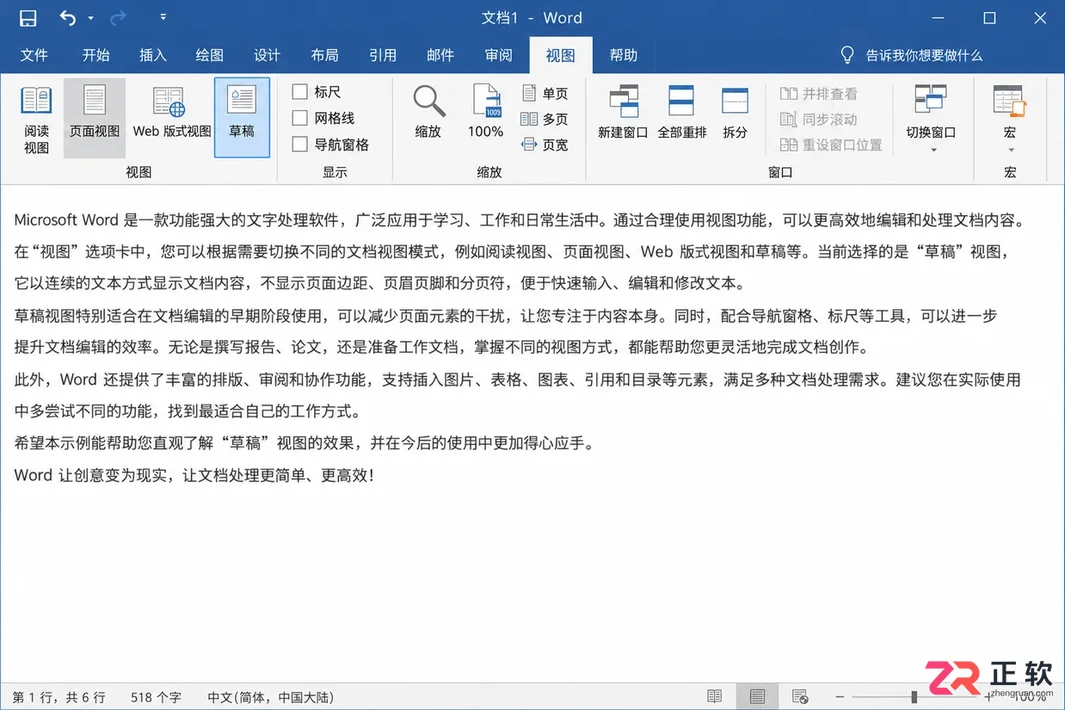Open the undo history dropdown arrow
This screenshot has height=710, width=1065.
(x=90, y=18)
